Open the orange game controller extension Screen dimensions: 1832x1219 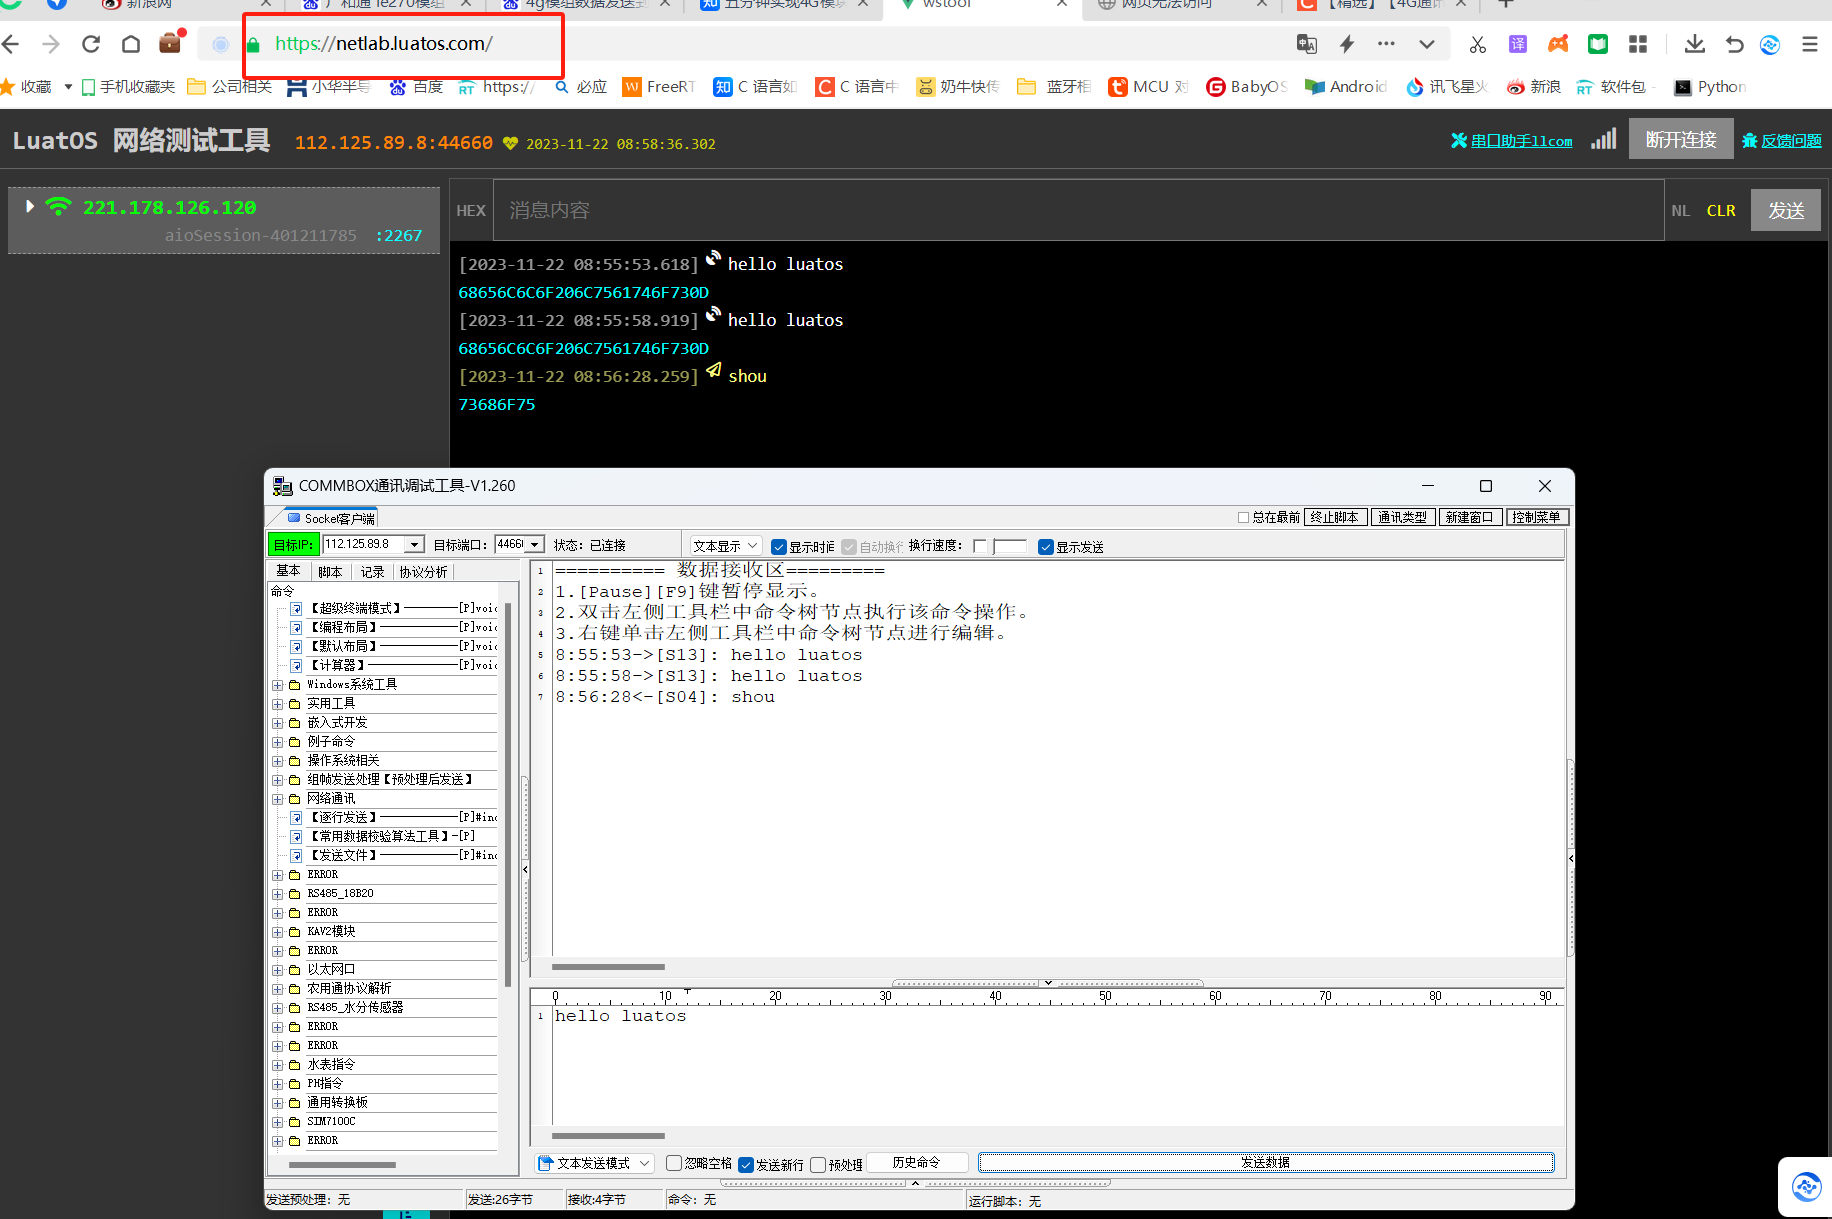point(1558,44)
